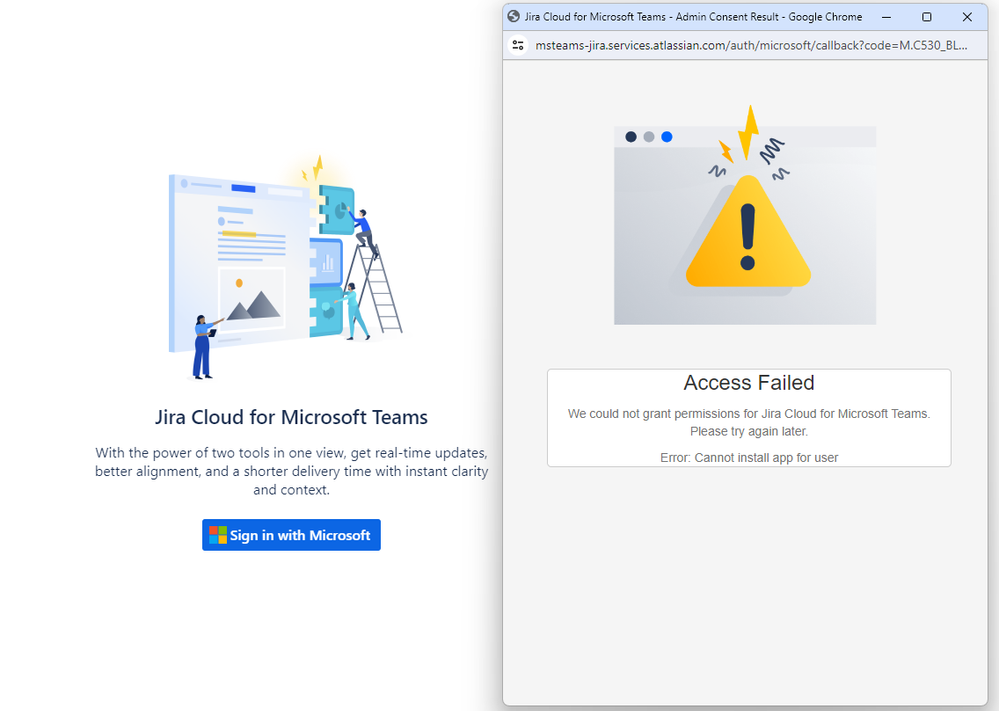Click the "Jira Cloud for Microsoft Teams" heading
Viewport: 999px width, 711px height.
[x=291, y=417]
